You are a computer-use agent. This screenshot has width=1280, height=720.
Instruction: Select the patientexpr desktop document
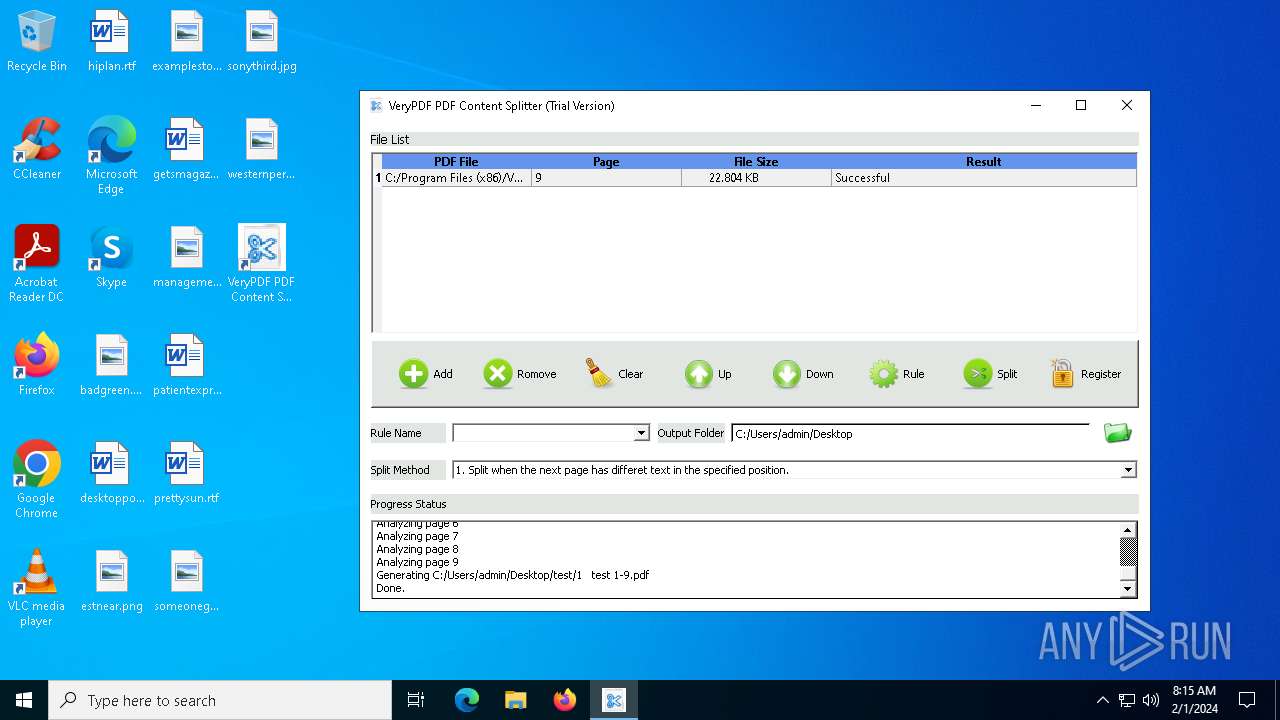point(187,366)
